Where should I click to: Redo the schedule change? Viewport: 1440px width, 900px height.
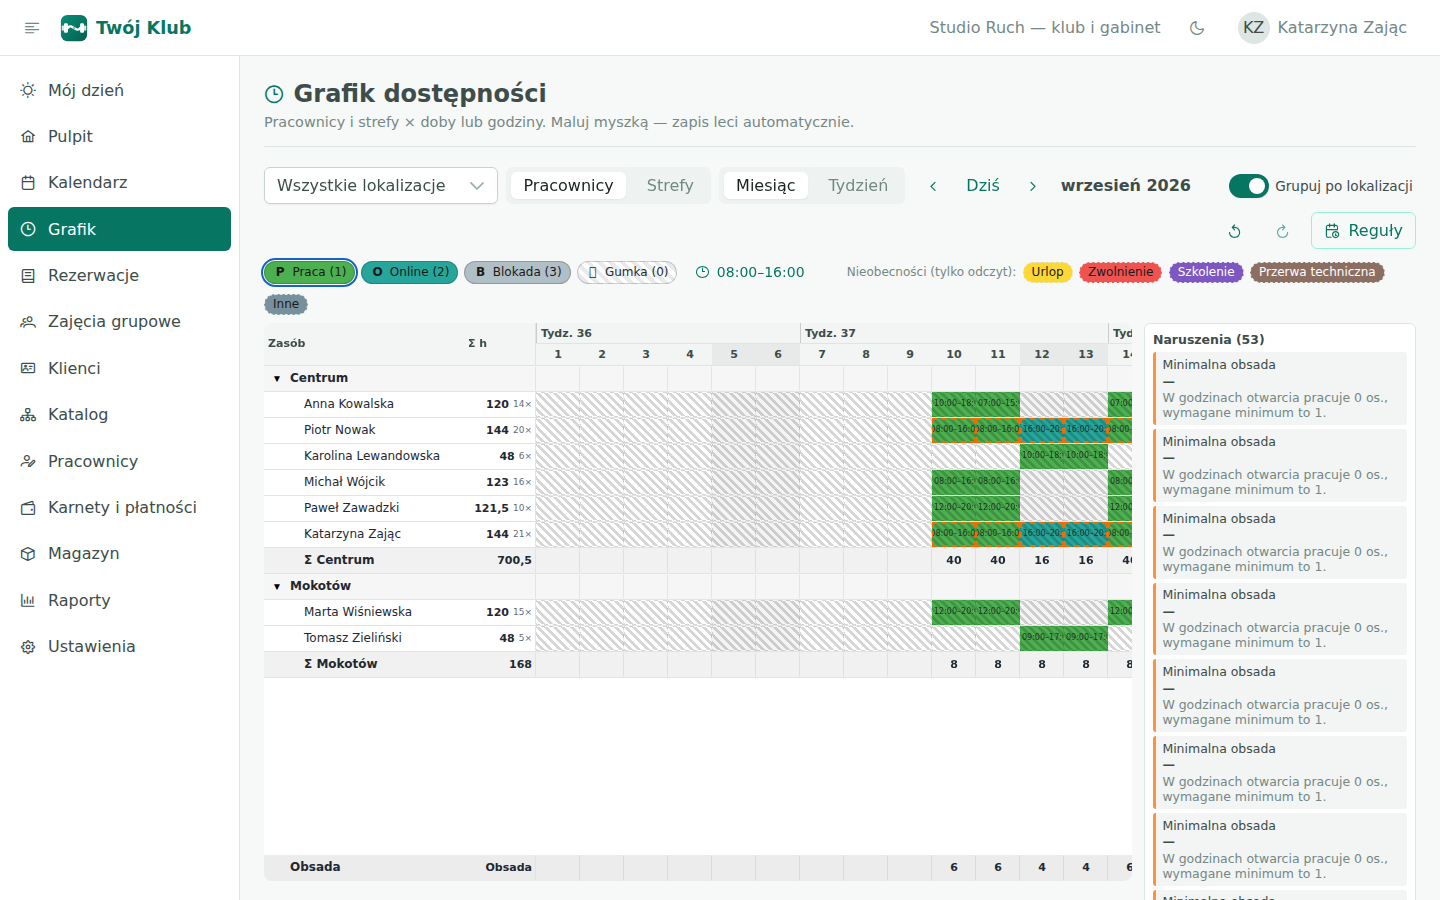tap(1283, 231)
